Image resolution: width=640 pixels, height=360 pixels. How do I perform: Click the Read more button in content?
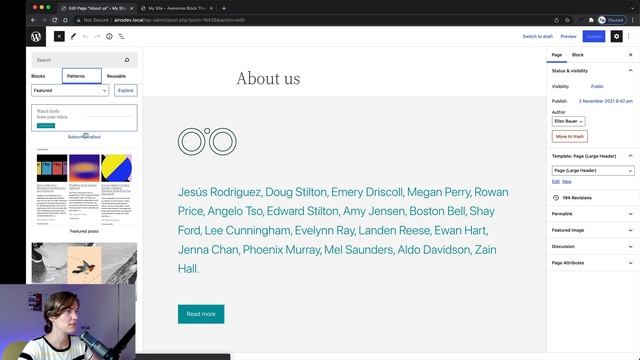[x=201, y=314]
